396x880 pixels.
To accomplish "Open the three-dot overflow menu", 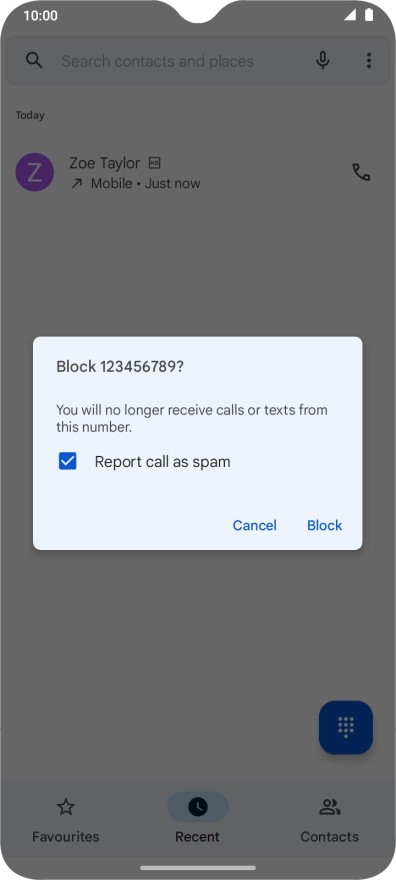I will (x=369, y=61).
